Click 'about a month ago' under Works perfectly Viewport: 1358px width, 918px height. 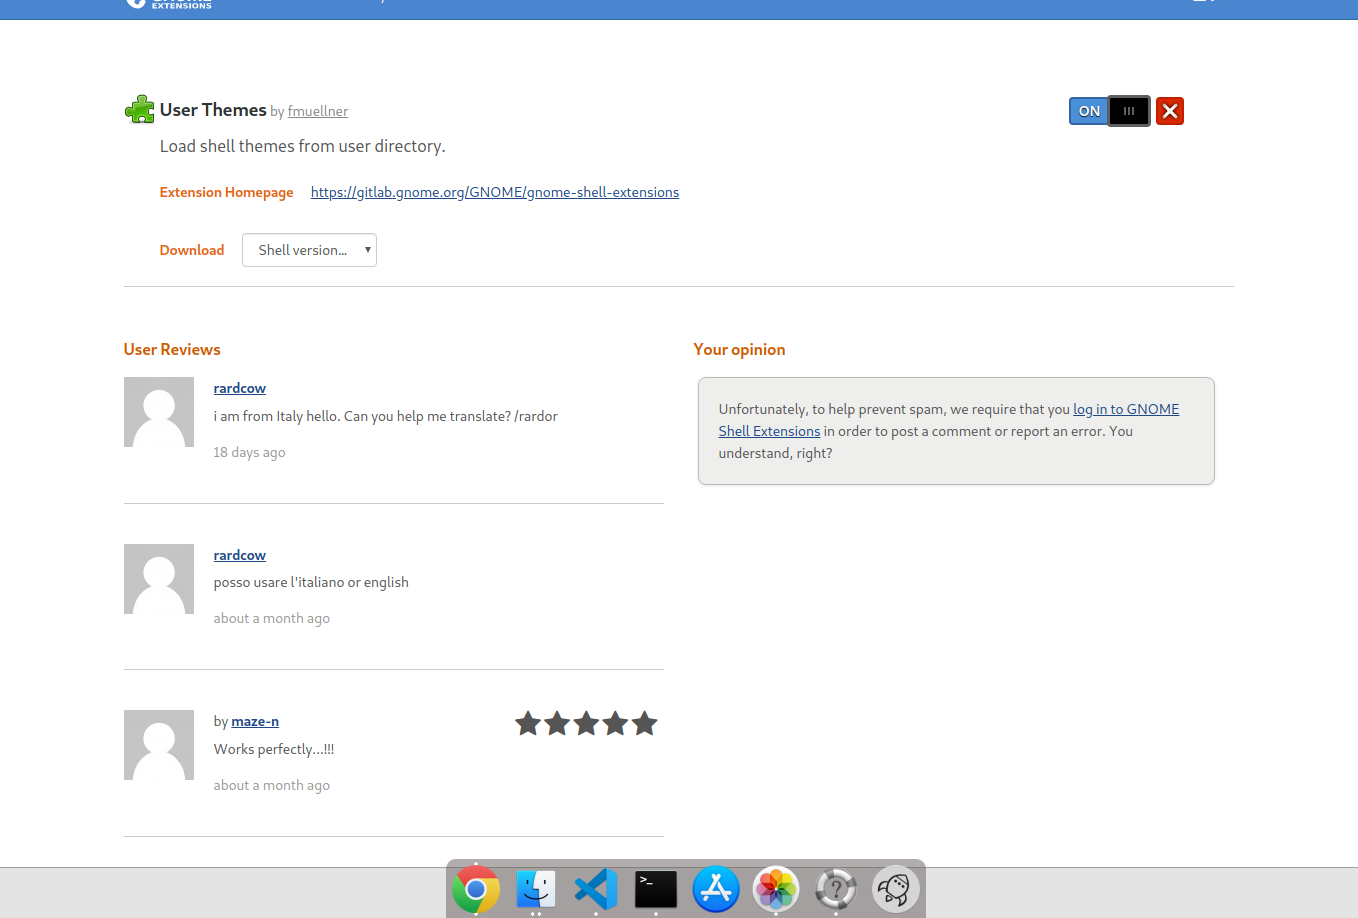(x=272, y=785)
